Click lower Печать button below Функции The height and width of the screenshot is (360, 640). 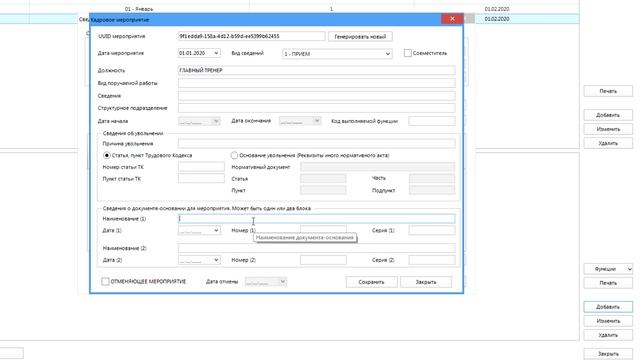click(x=608, y=283)
